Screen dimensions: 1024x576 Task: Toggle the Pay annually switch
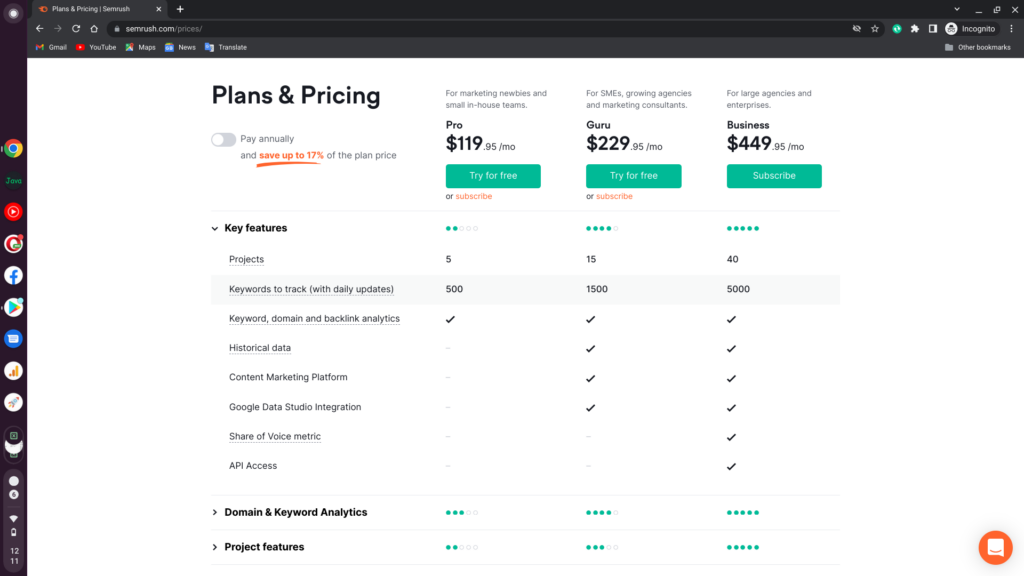(223, 139)
